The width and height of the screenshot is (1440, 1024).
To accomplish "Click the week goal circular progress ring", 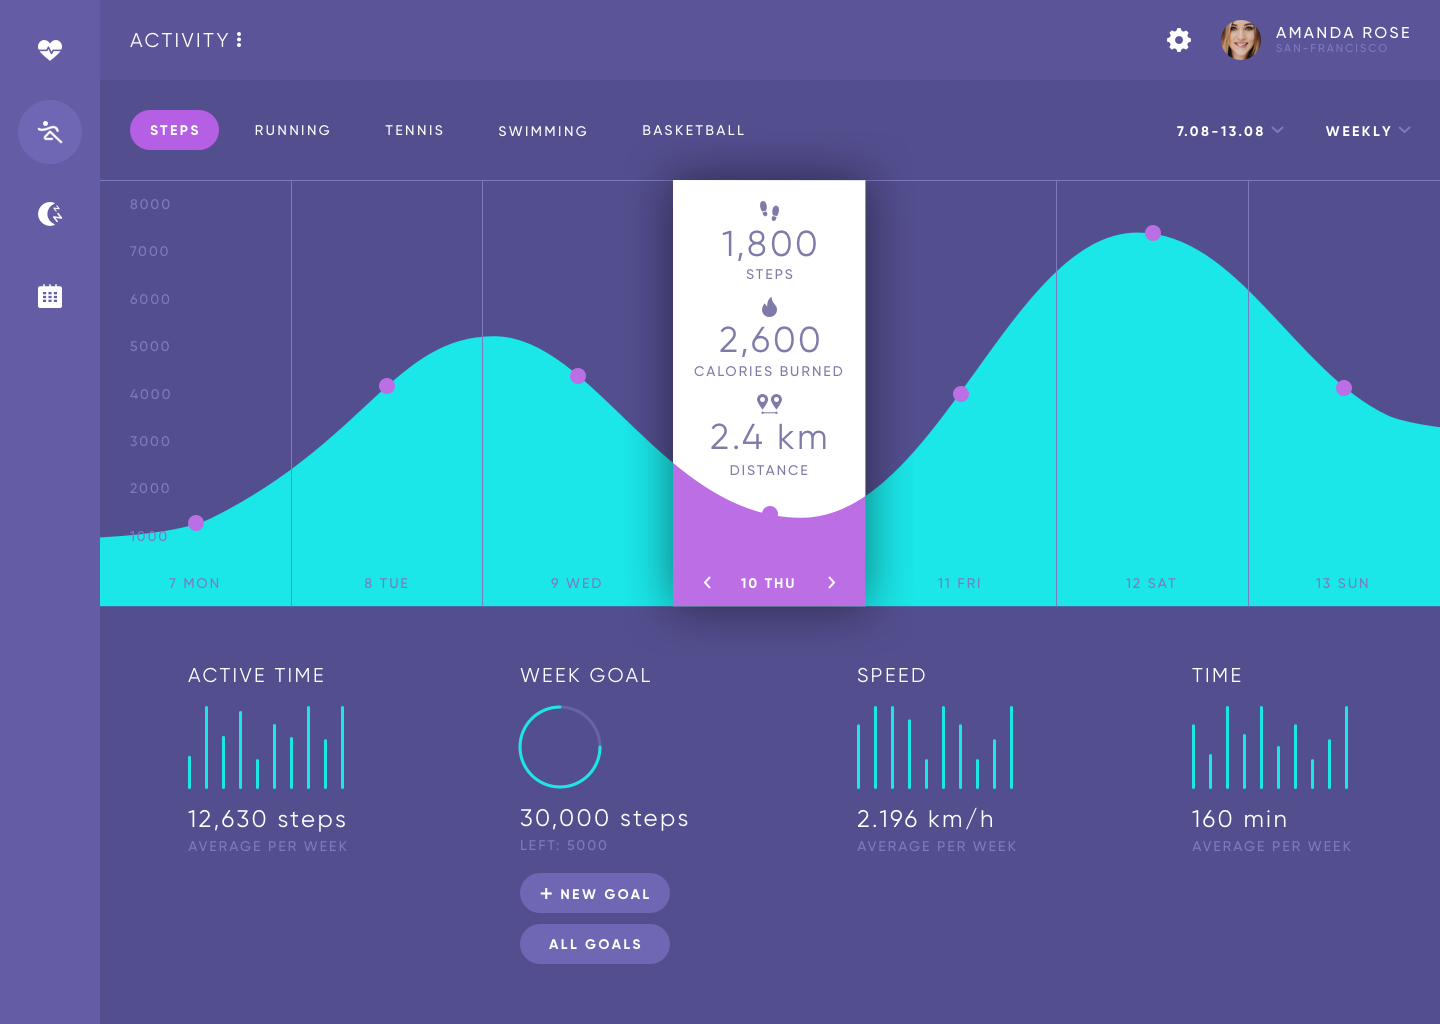I will [x=560, y=747].
